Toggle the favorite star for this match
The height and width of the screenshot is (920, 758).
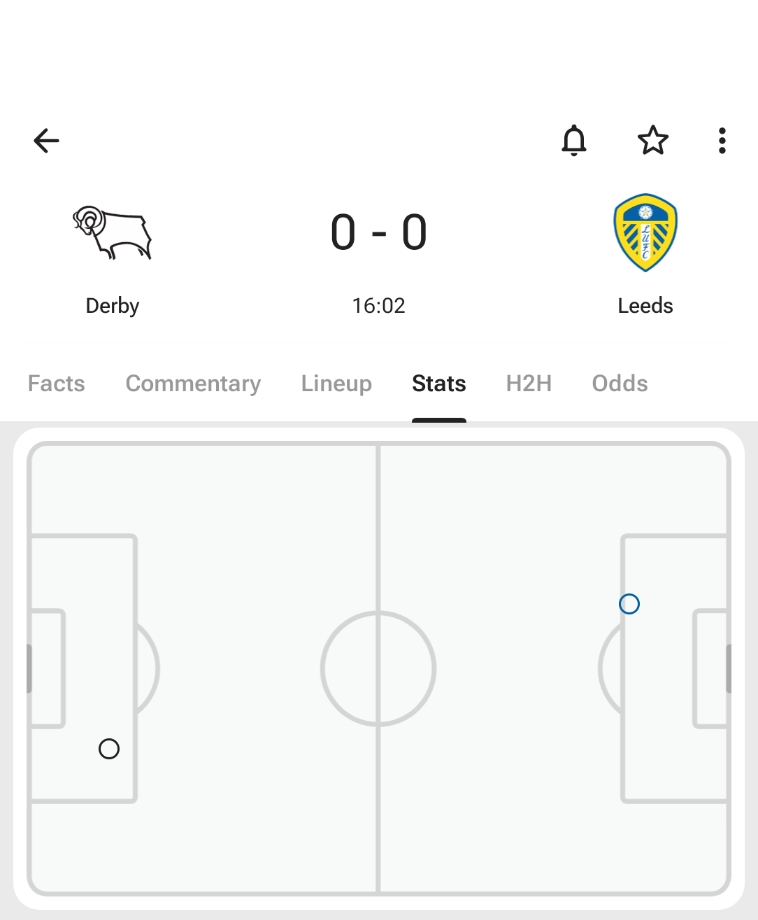[x=653, y=141]
